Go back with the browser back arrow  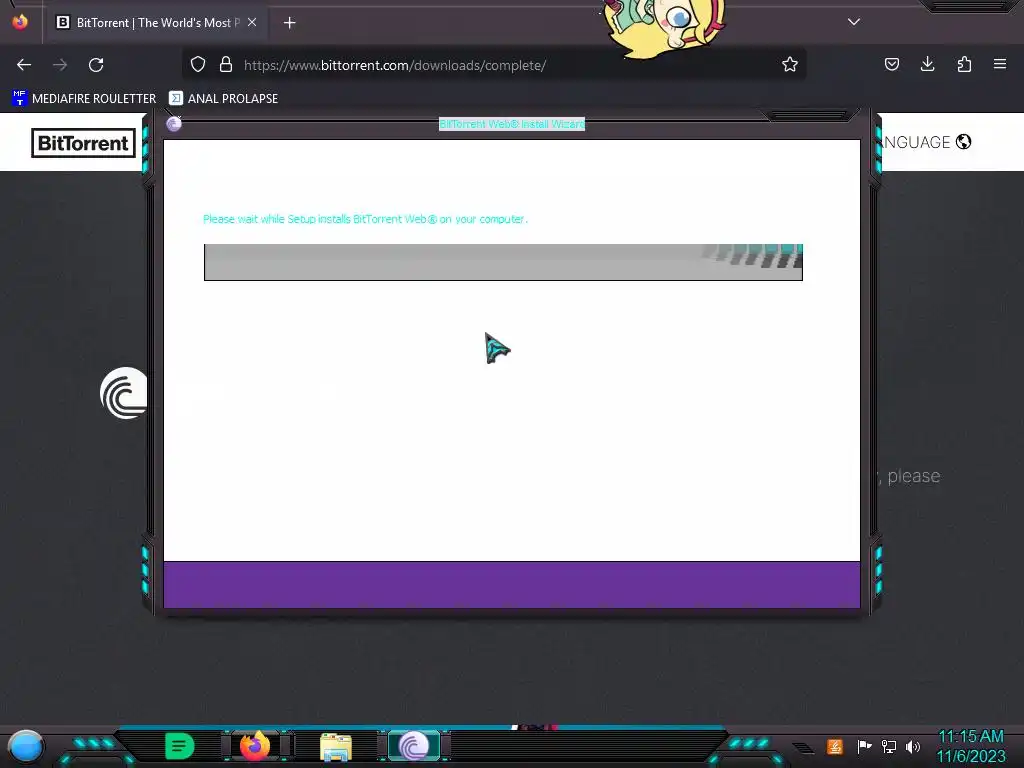click(24, 65)
